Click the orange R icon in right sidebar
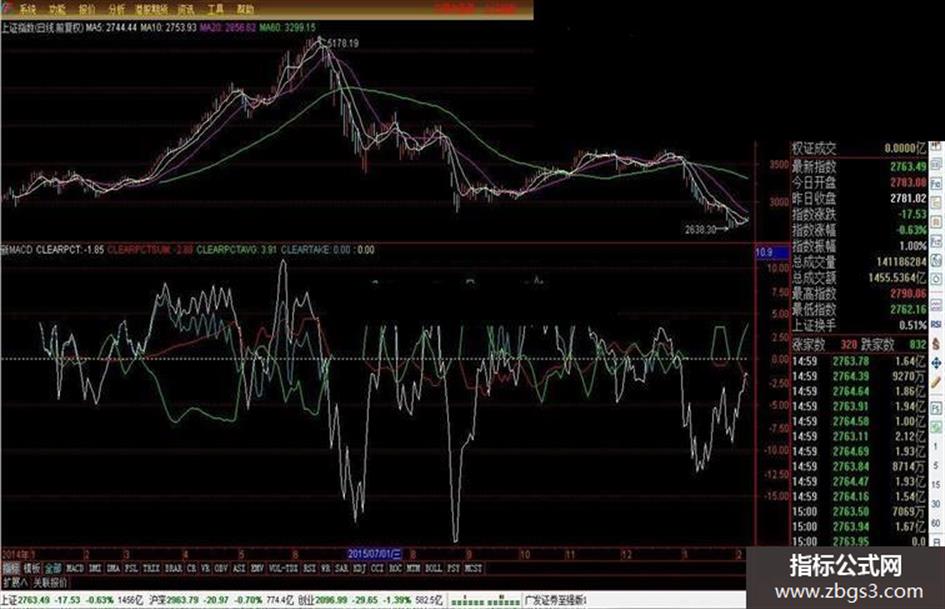The width and height of the screenshot is (945, 609). 936,222
